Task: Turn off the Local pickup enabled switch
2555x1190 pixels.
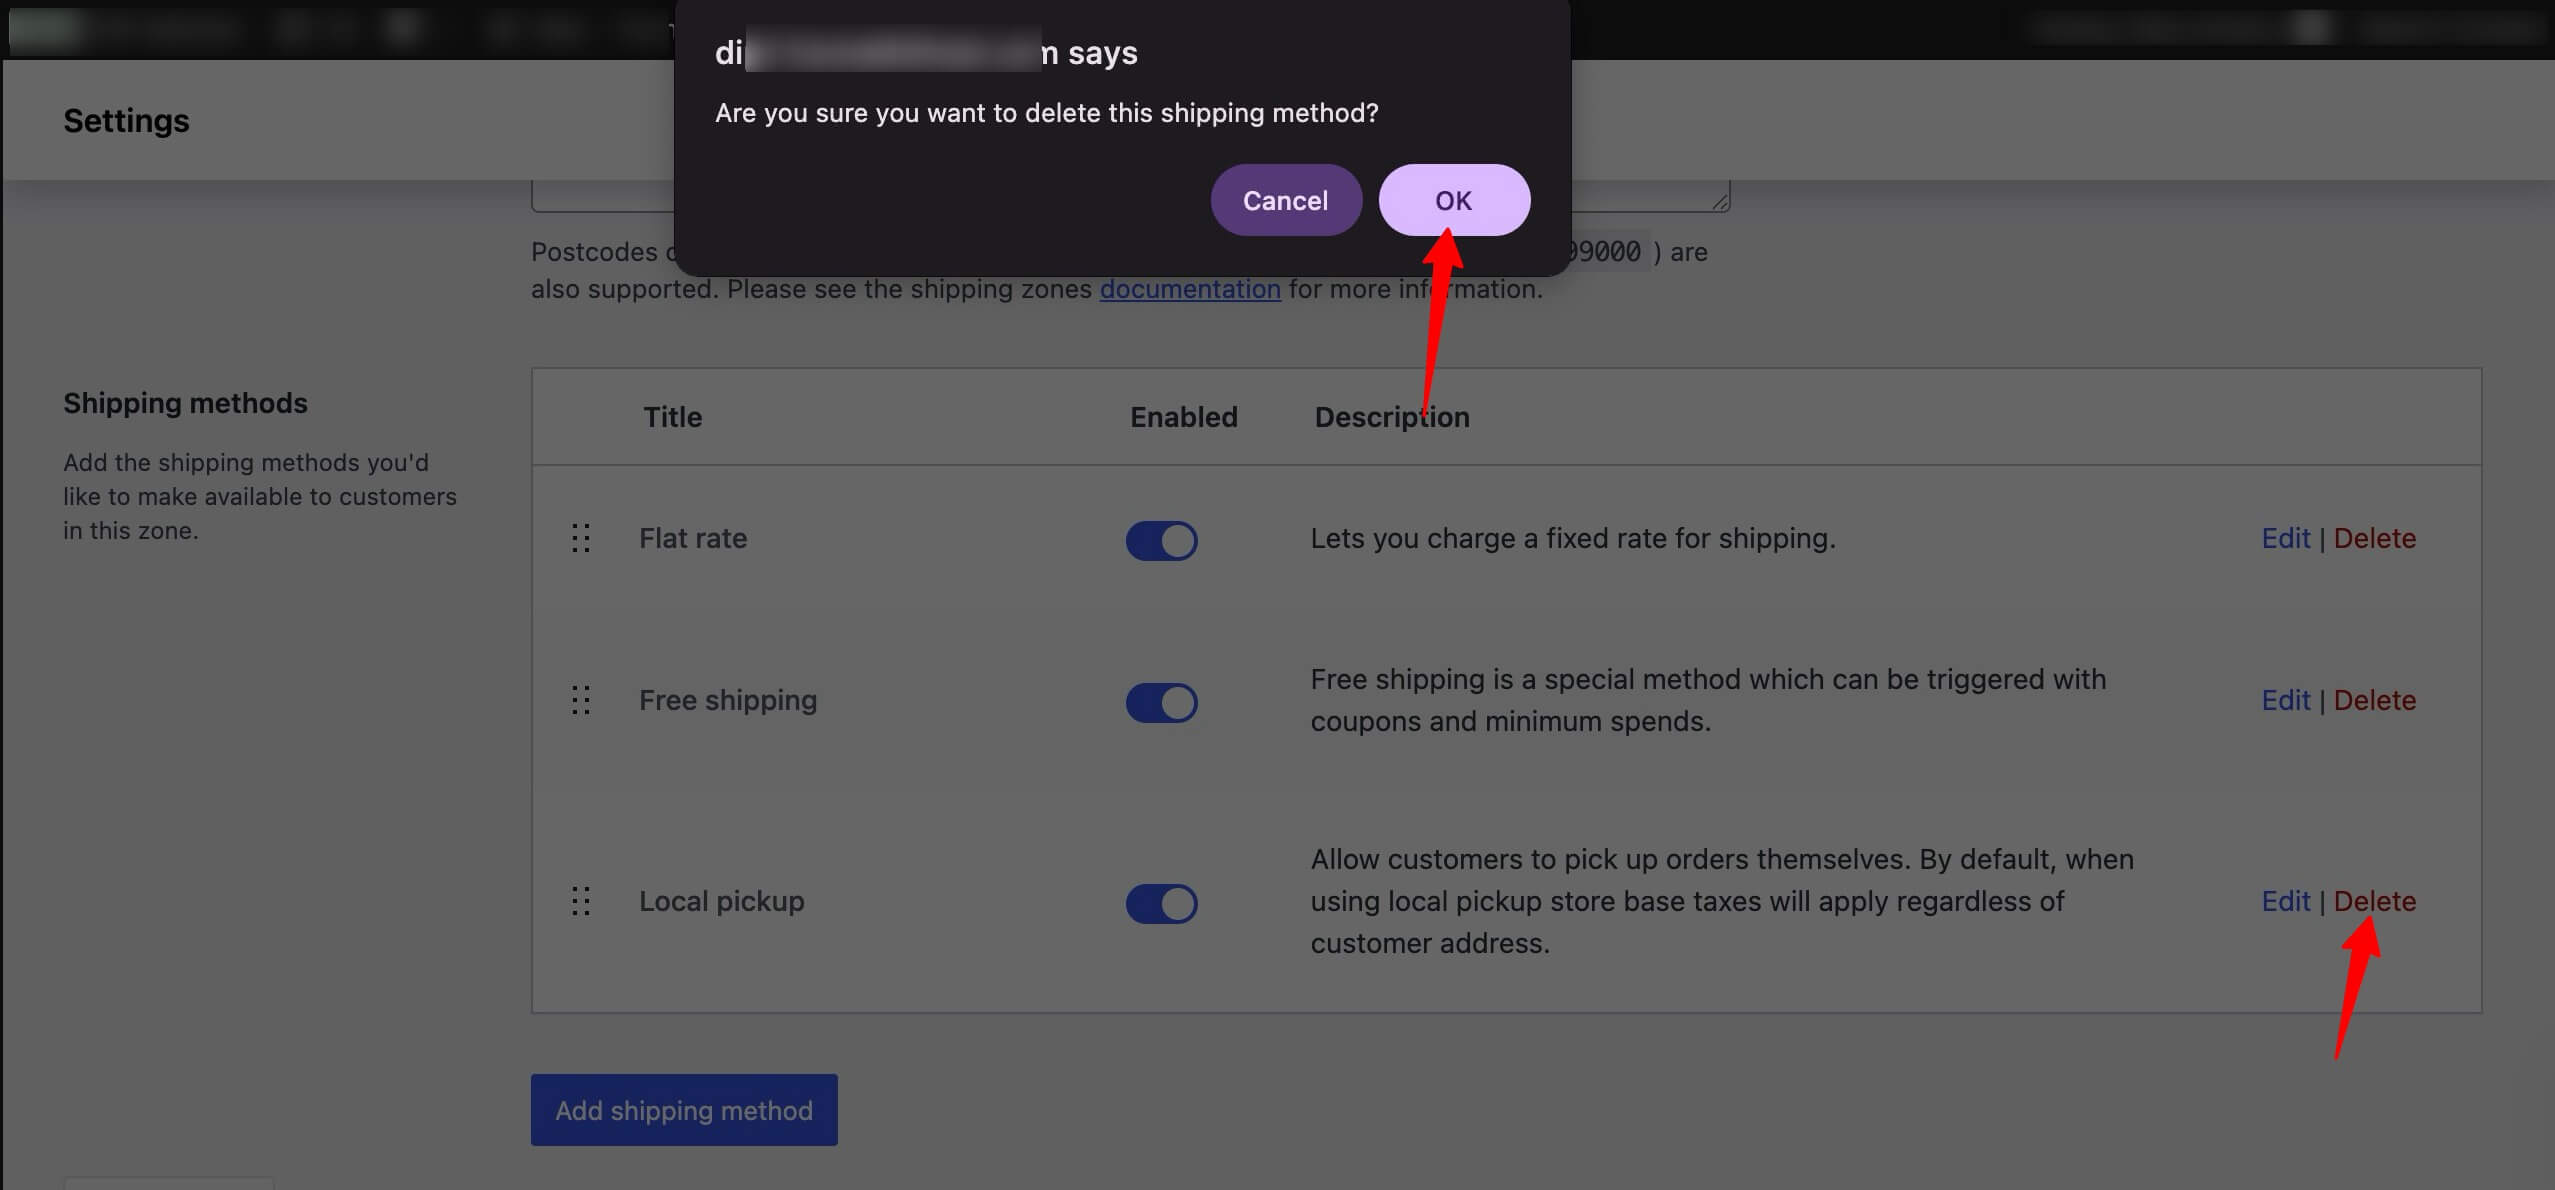Action: tap(1160, 903)
